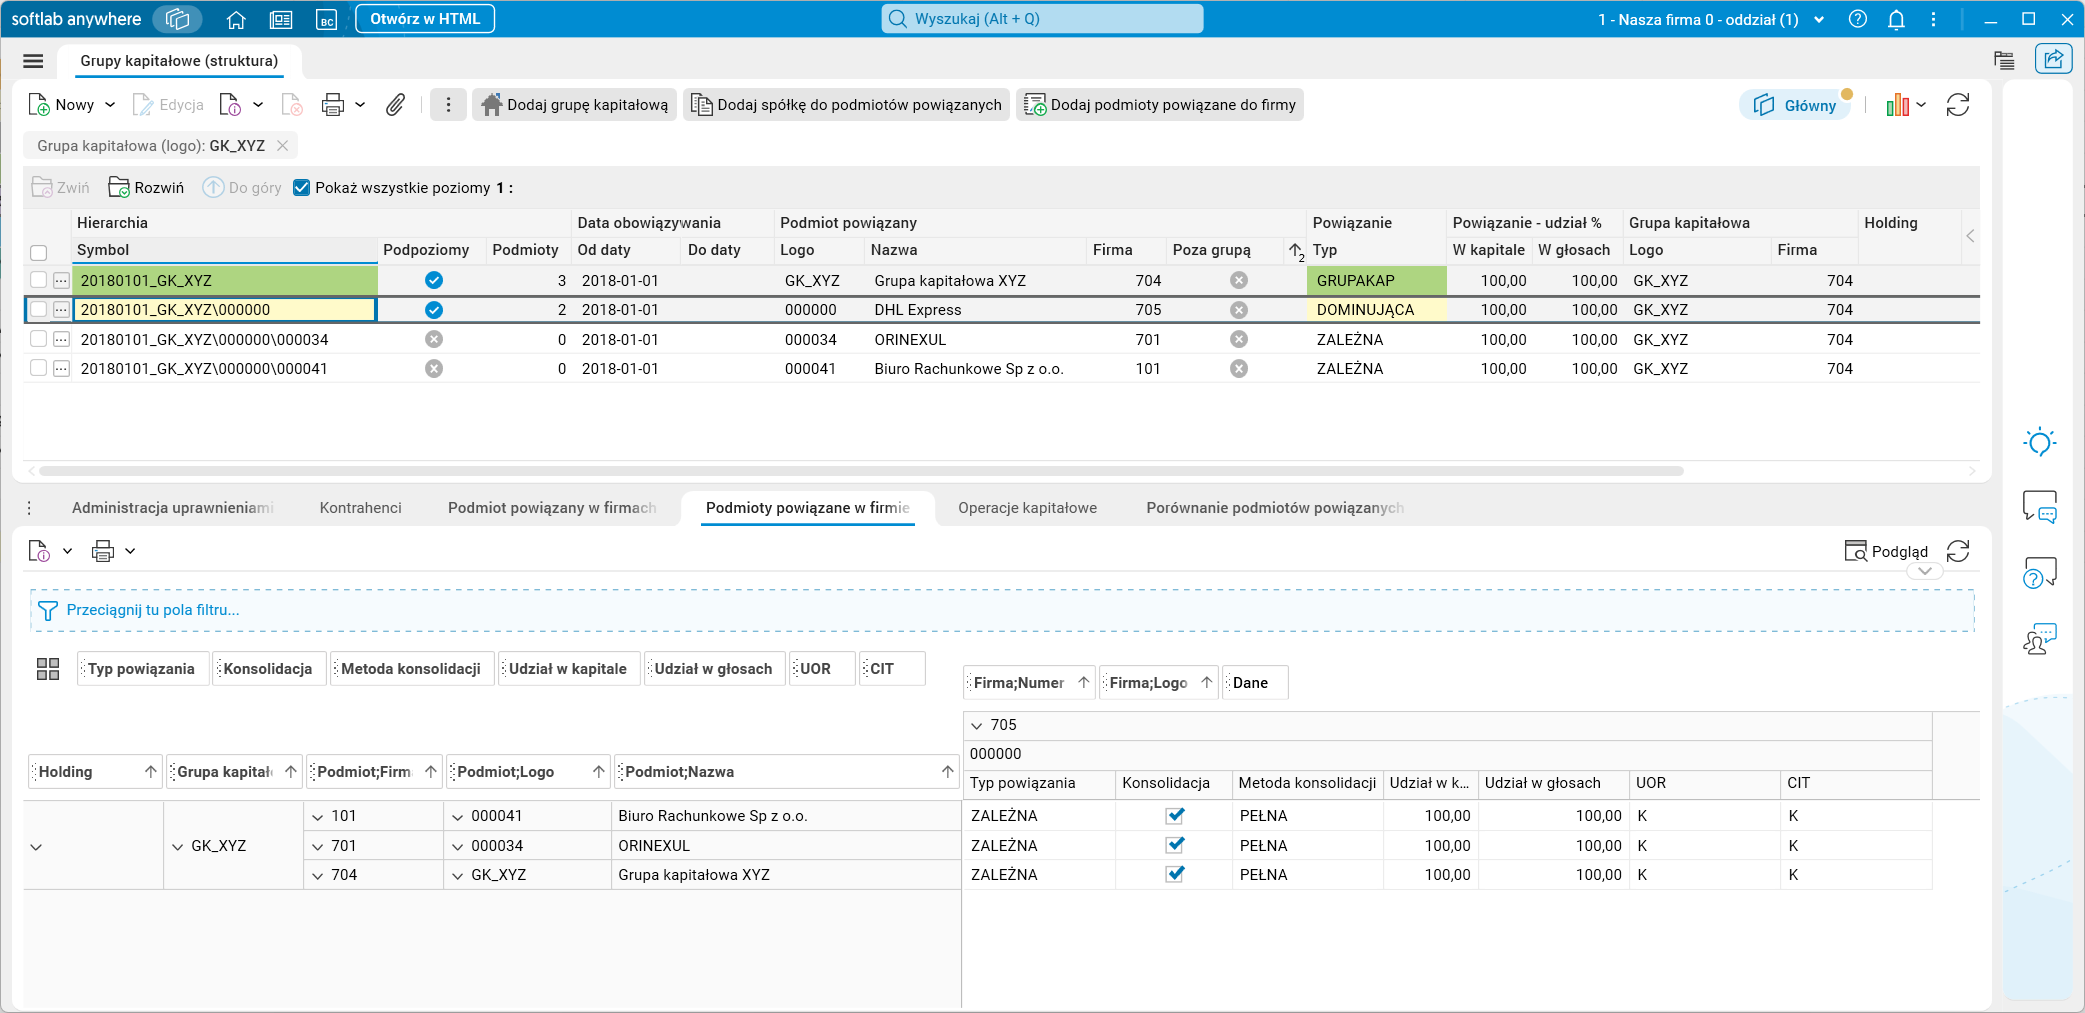Open the Kontrahenci tab

click(360, 508)
